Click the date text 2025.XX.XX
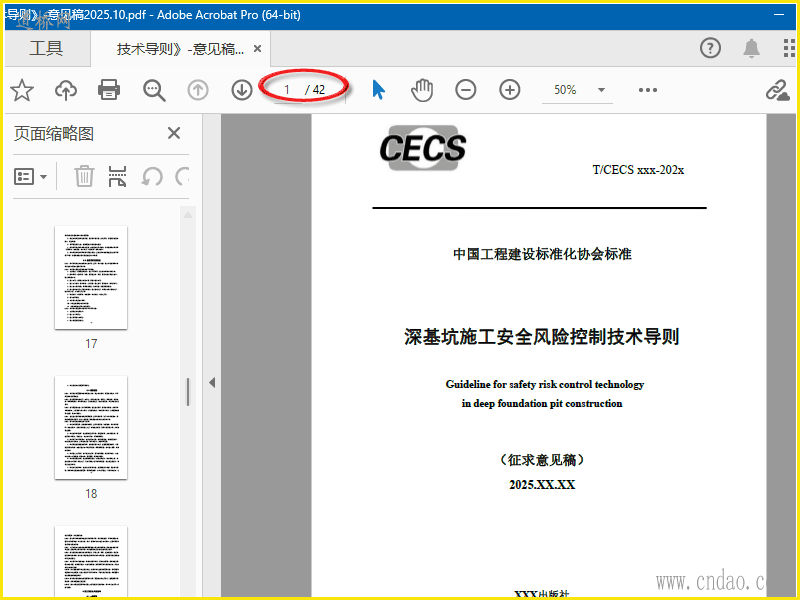The image size is (800, 600). coord(542,485)
